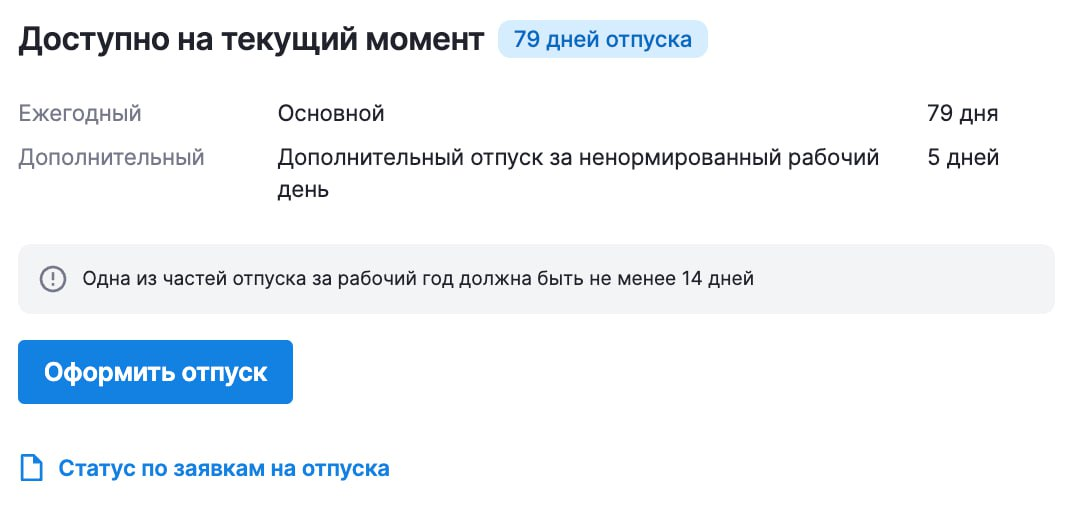Click the document icon beside vacation request status
The height and width of the screenshot is (514, 1076).
(31, 469)
